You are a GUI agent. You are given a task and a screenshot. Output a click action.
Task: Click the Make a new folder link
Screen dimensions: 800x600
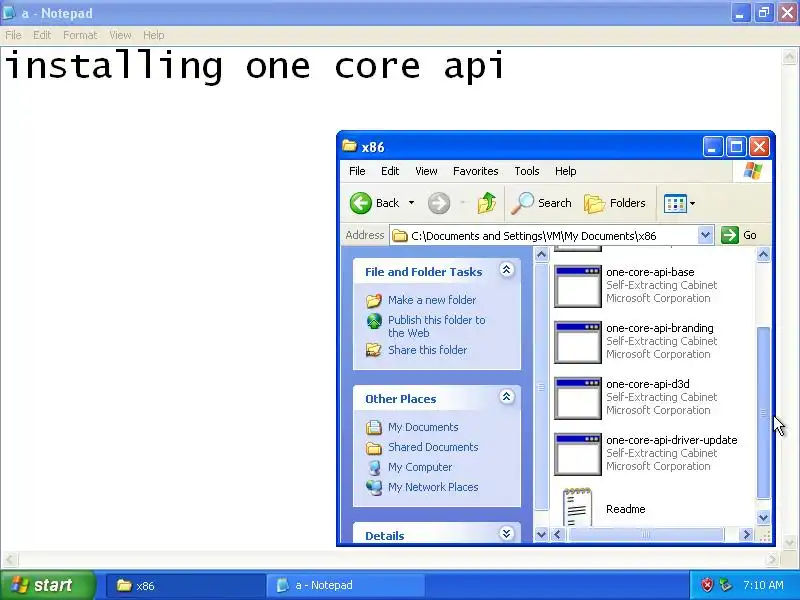(x=432, y=300)
